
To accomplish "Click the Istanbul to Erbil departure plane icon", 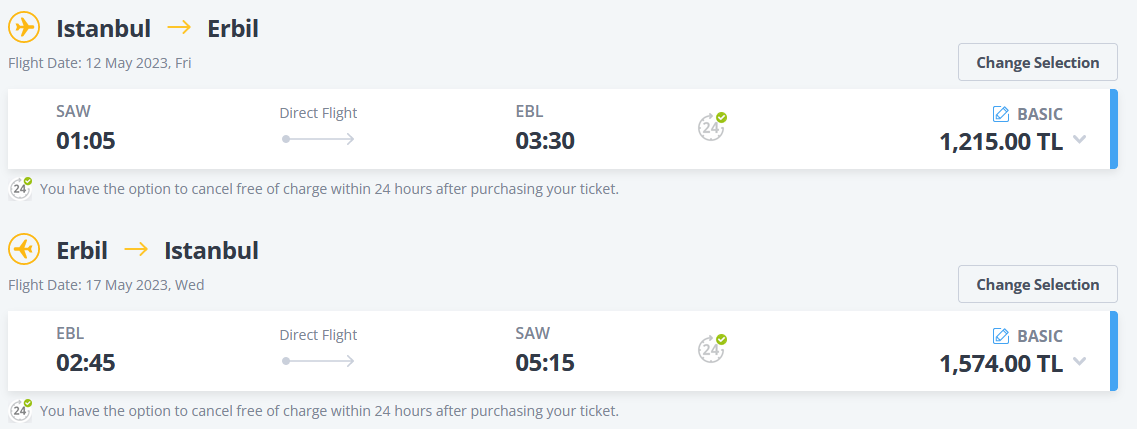I will click(x=24, y=28).
